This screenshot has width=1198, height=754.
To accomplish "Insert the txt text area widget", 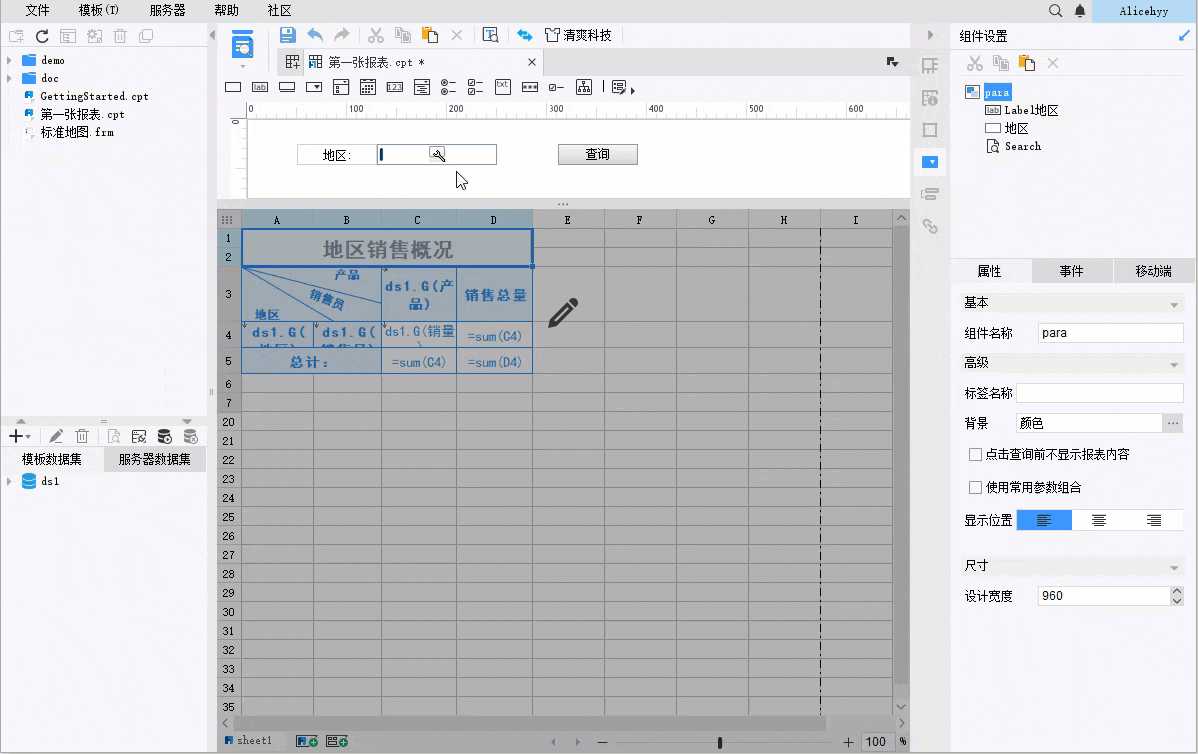I will (502, 86).
